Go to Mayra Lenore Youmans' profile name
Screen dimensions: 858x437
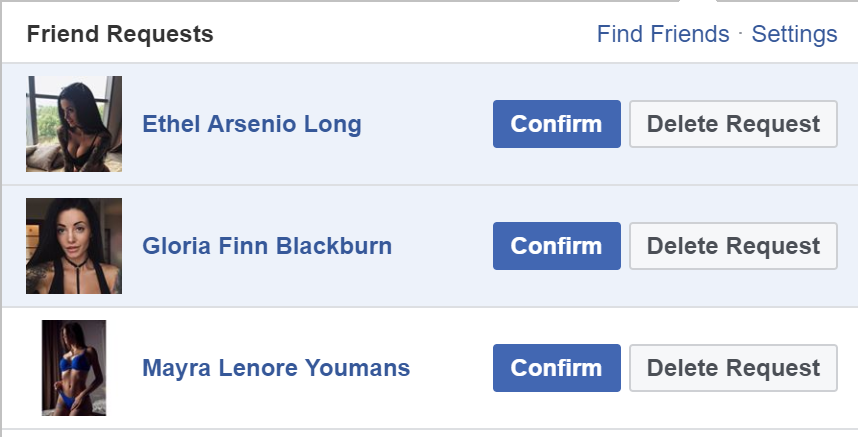coord(276,368)
